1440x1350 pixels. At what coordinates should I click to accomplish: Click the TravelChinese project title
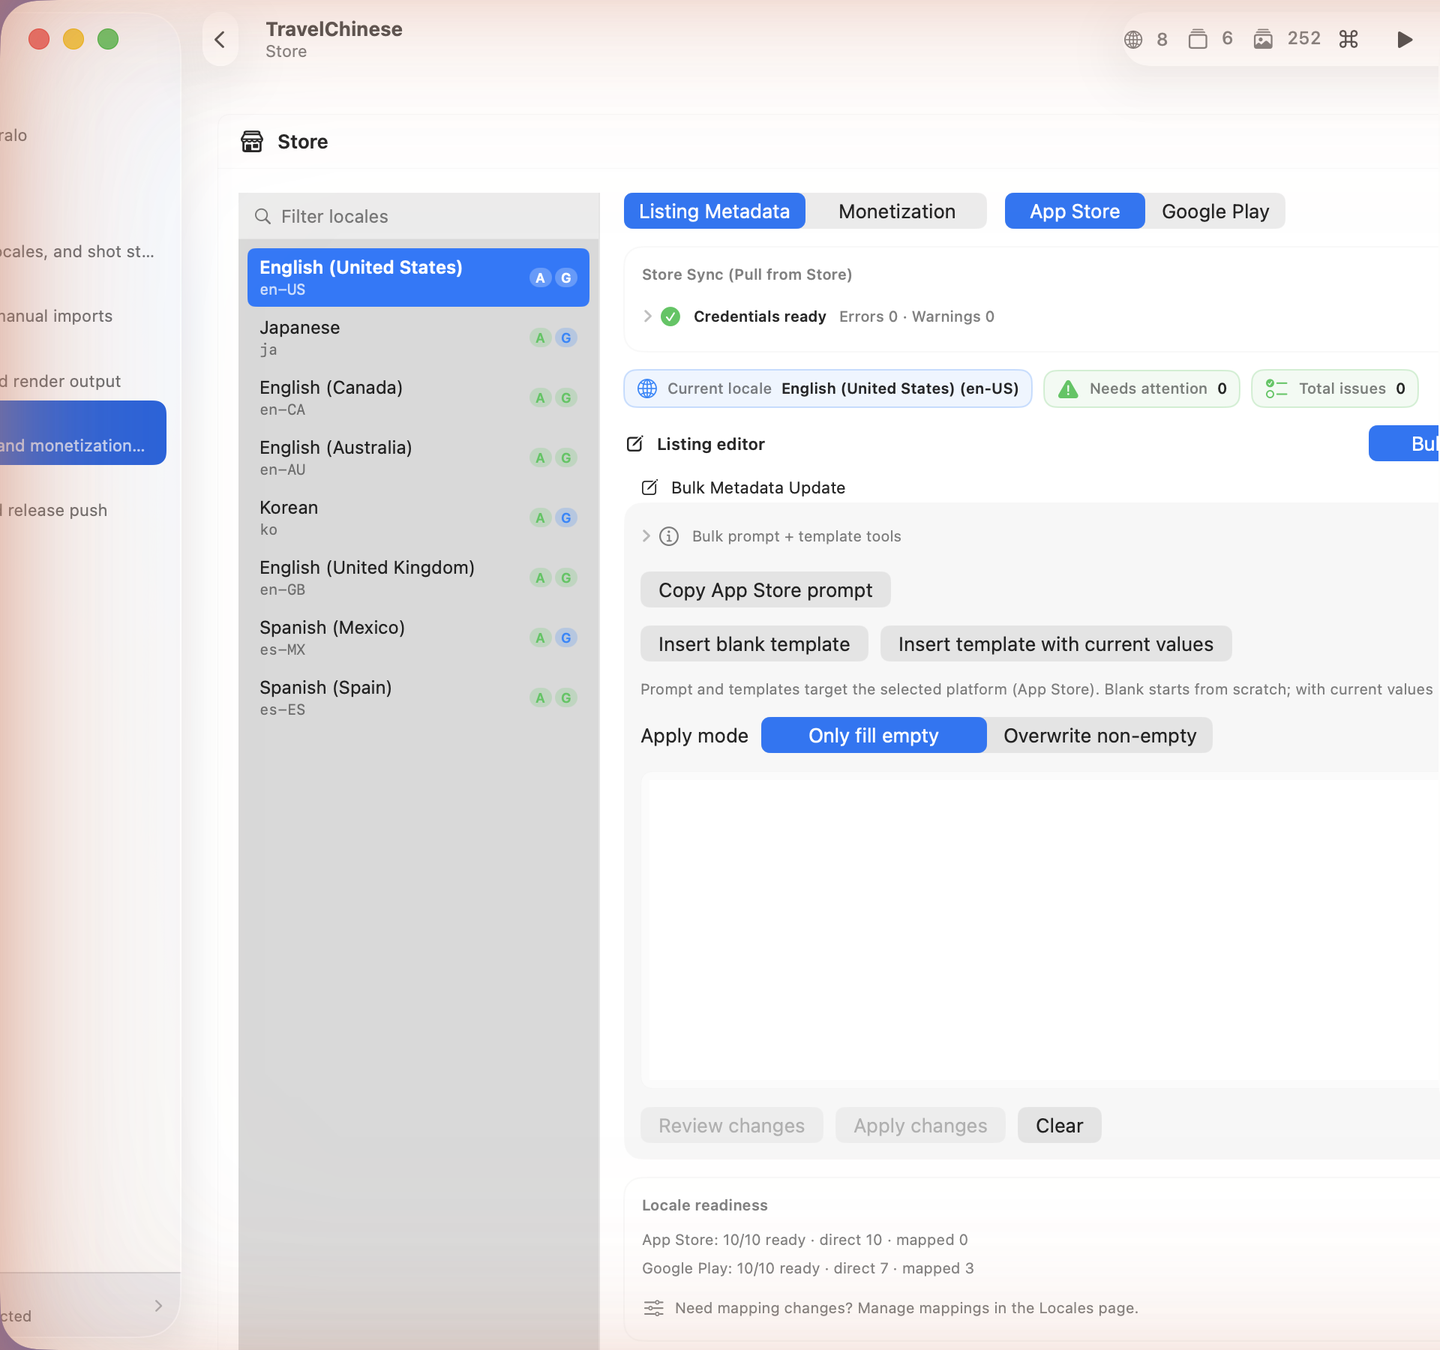[334, 29]
